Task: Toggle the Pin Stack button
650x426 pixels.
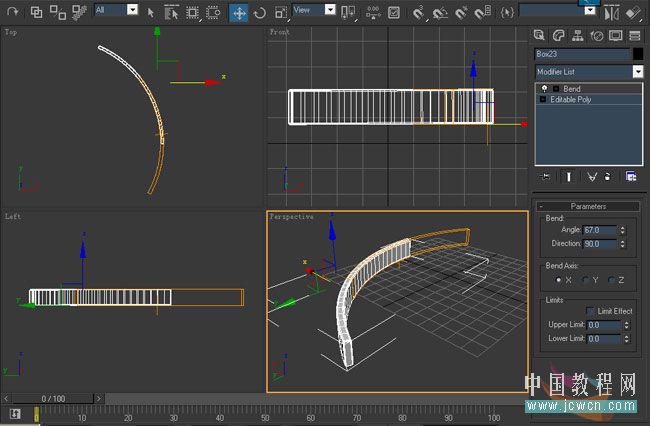Action: 546,177
